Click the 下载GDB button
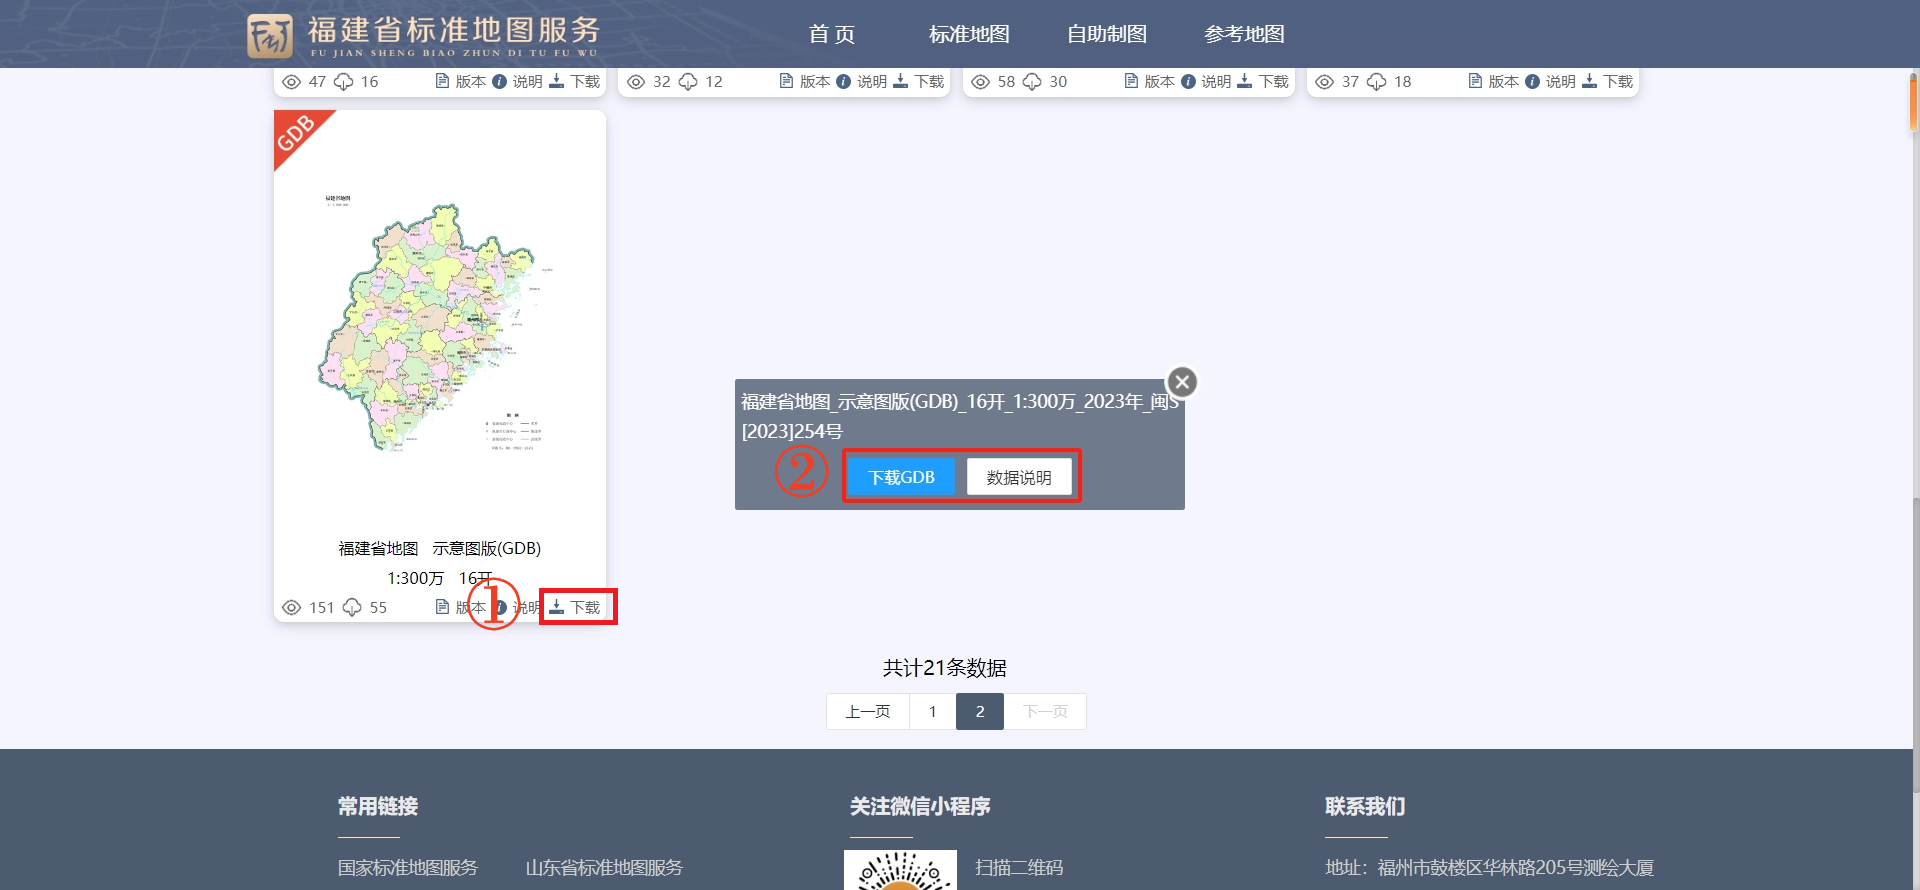Image resolution: width=1920 pixels, height=890 pixels. (901, 477)
